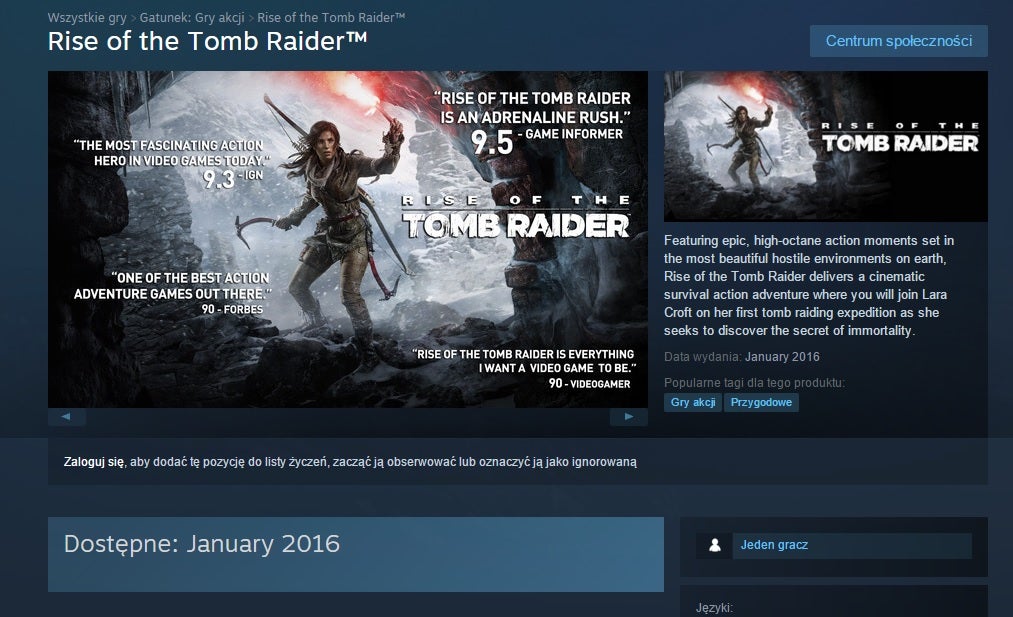Click the Popularne tagi dla tego produktu label
Viewport: 1013px width, 617px height.
754,382
